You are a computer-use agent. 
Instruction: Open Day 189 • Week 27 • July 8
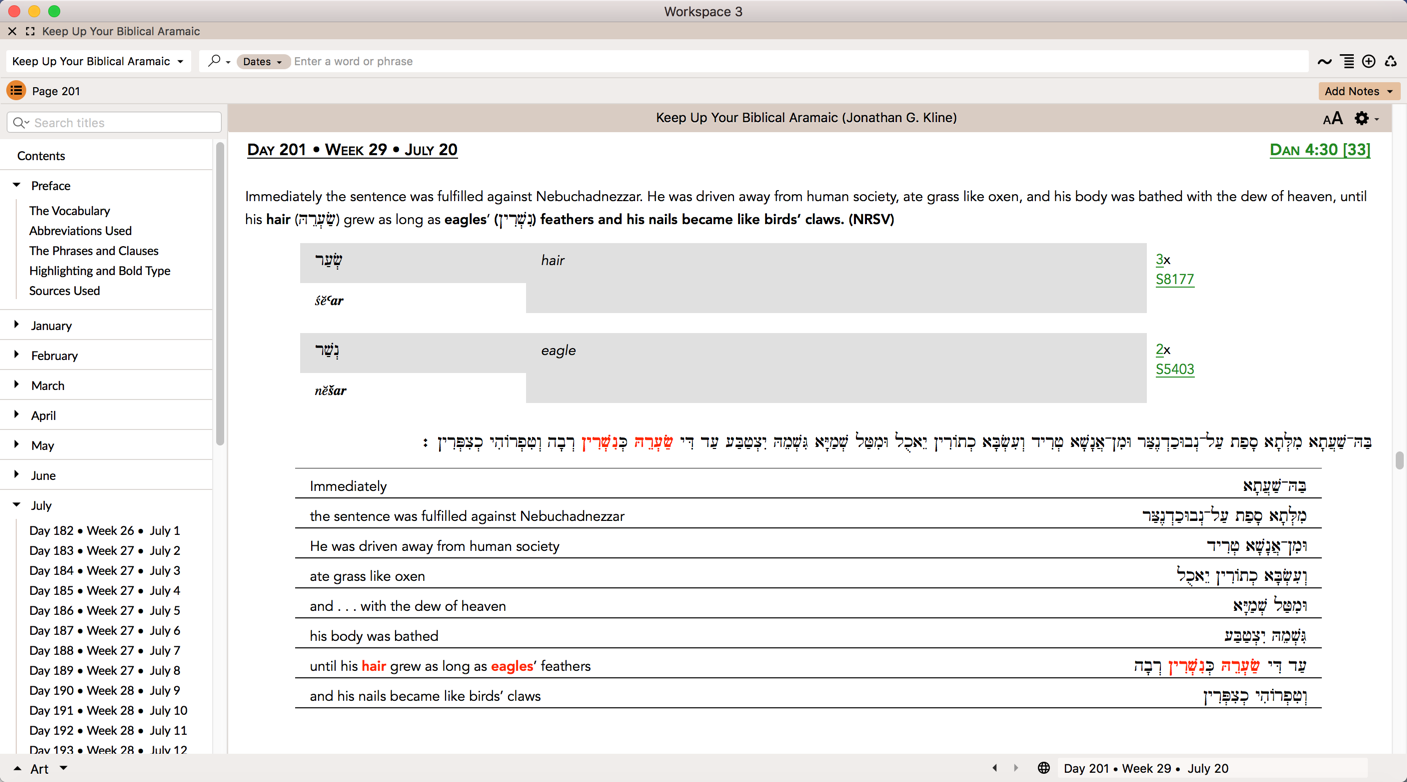point(104,671)
